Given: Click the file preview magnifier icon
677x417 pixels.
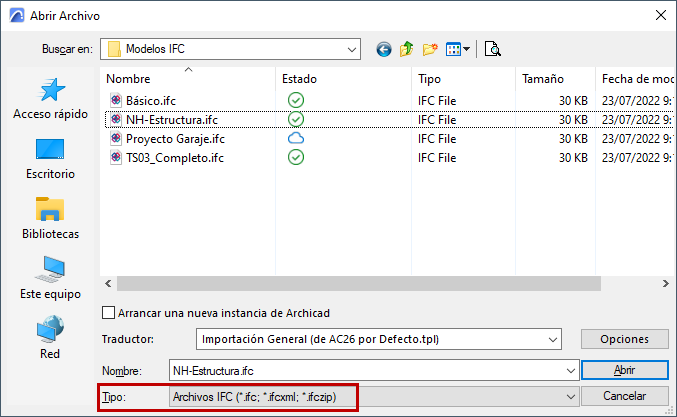Looking at the screenshot, I should (492, 49).
